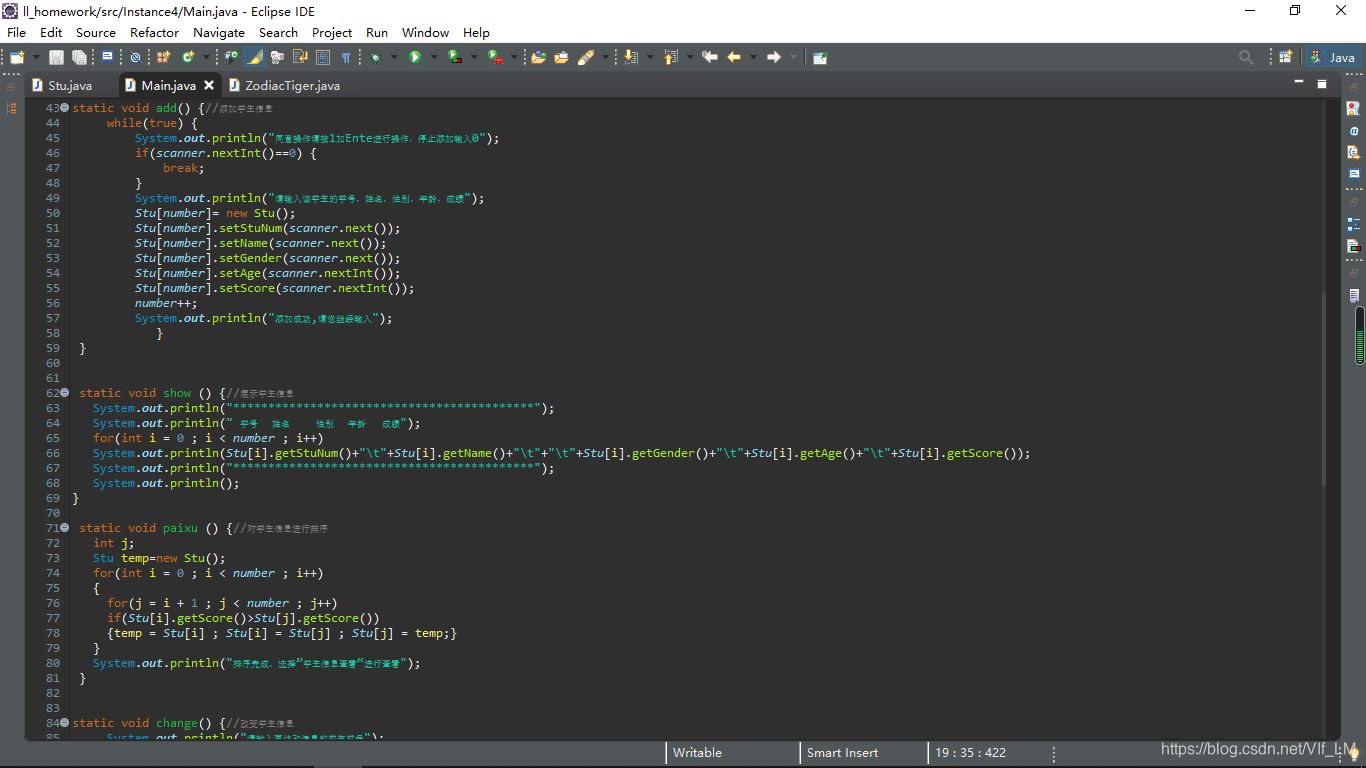This screenshot has height=768, width=1366.
Task: Place cursor on the number++; line
Action: [x=166, y=303]
